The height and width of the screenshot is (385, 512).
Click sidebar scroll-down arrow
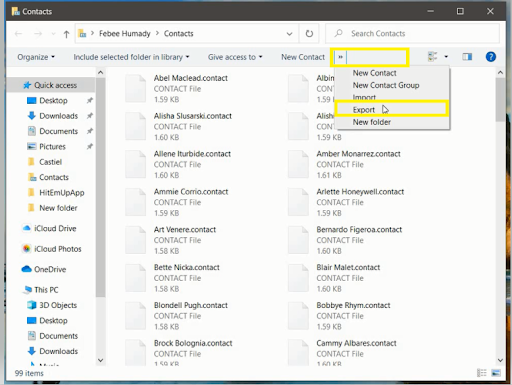tap(101, 360)
